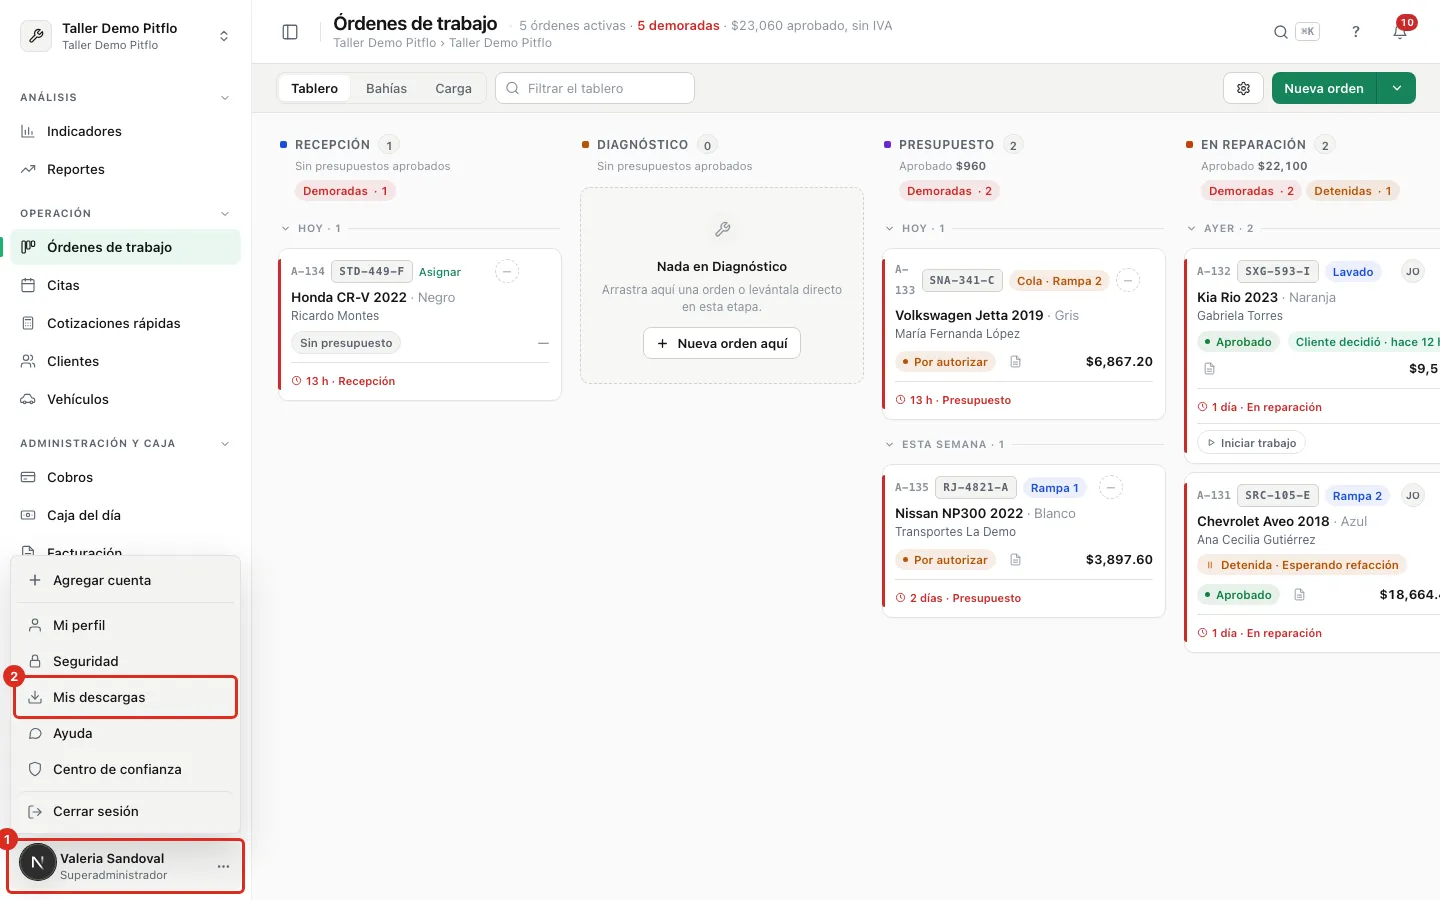Open the search magnifier icon
1440x900 pixels.
(1280, 32)
